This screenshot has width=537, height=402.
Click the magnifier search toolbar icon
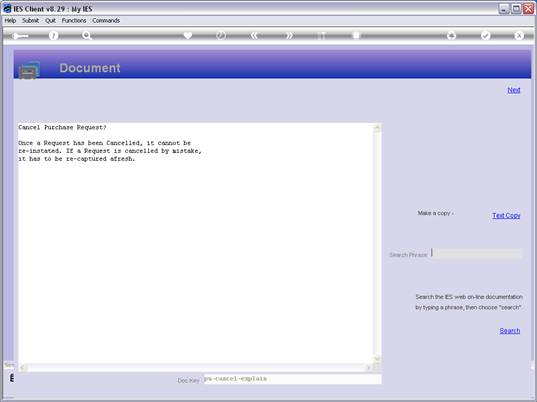(87, 36)
